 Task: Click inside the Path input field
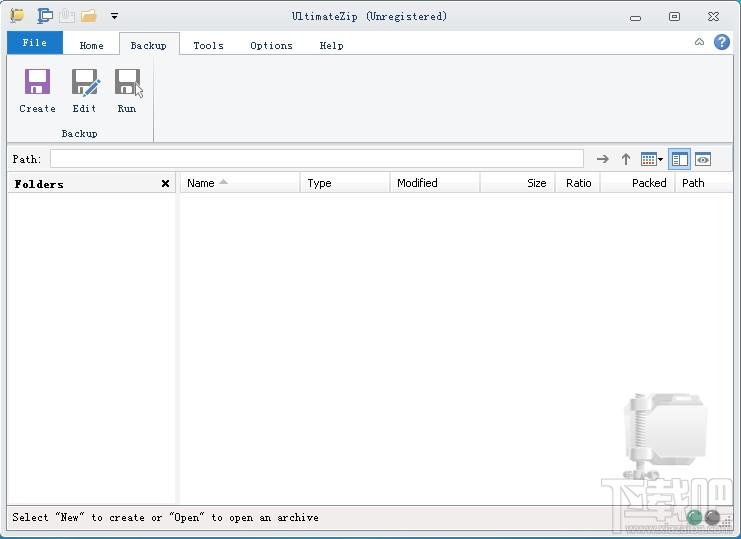click(x=317, y=159)
